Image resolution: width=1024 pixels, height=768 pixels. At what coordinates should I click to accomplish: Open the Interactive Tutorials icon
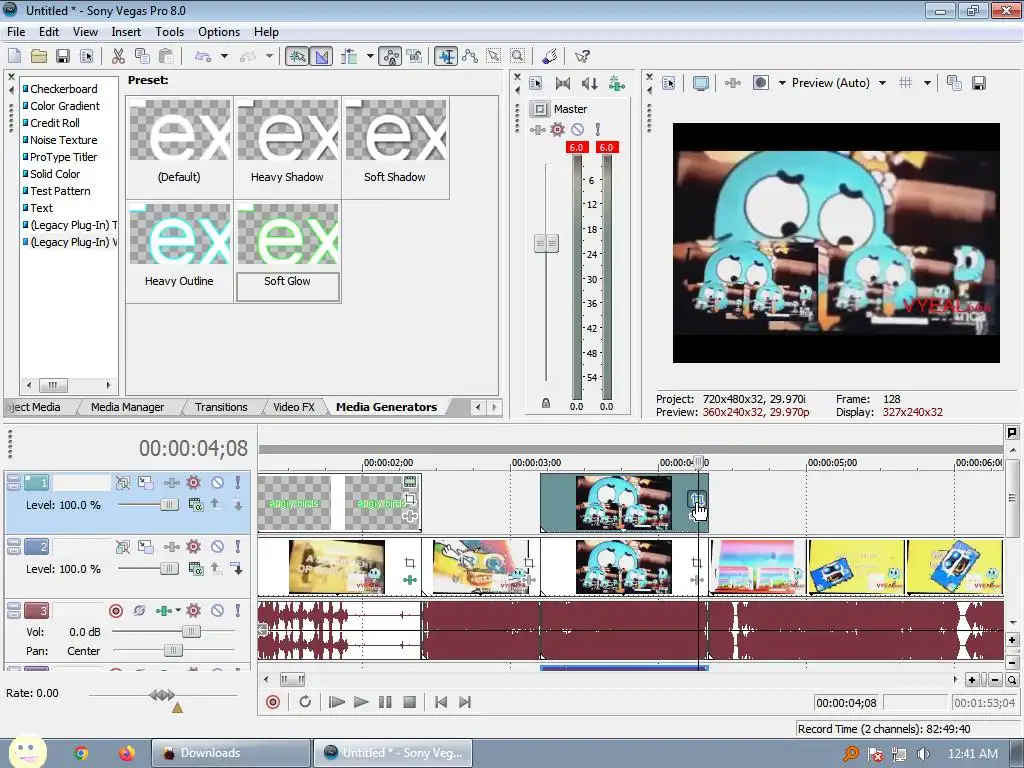pos(549,56)
